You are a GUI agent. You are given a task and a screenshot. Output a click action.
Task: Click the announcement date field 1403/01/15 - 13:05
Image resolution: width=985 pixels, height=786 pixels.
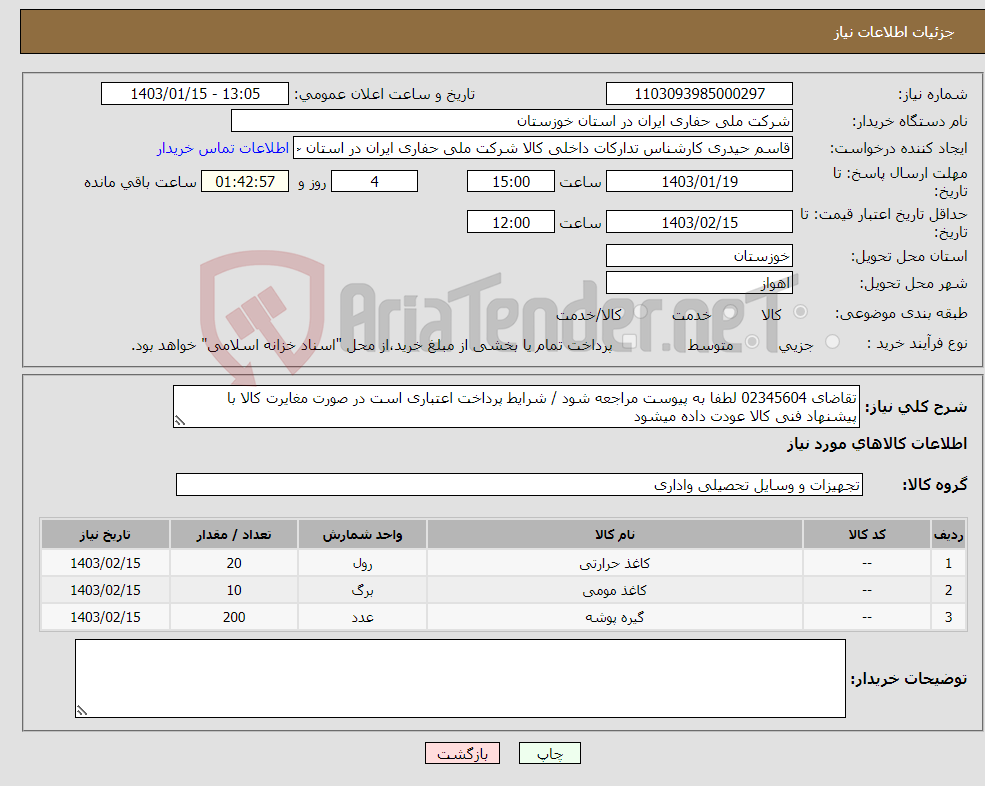(195, 94)
